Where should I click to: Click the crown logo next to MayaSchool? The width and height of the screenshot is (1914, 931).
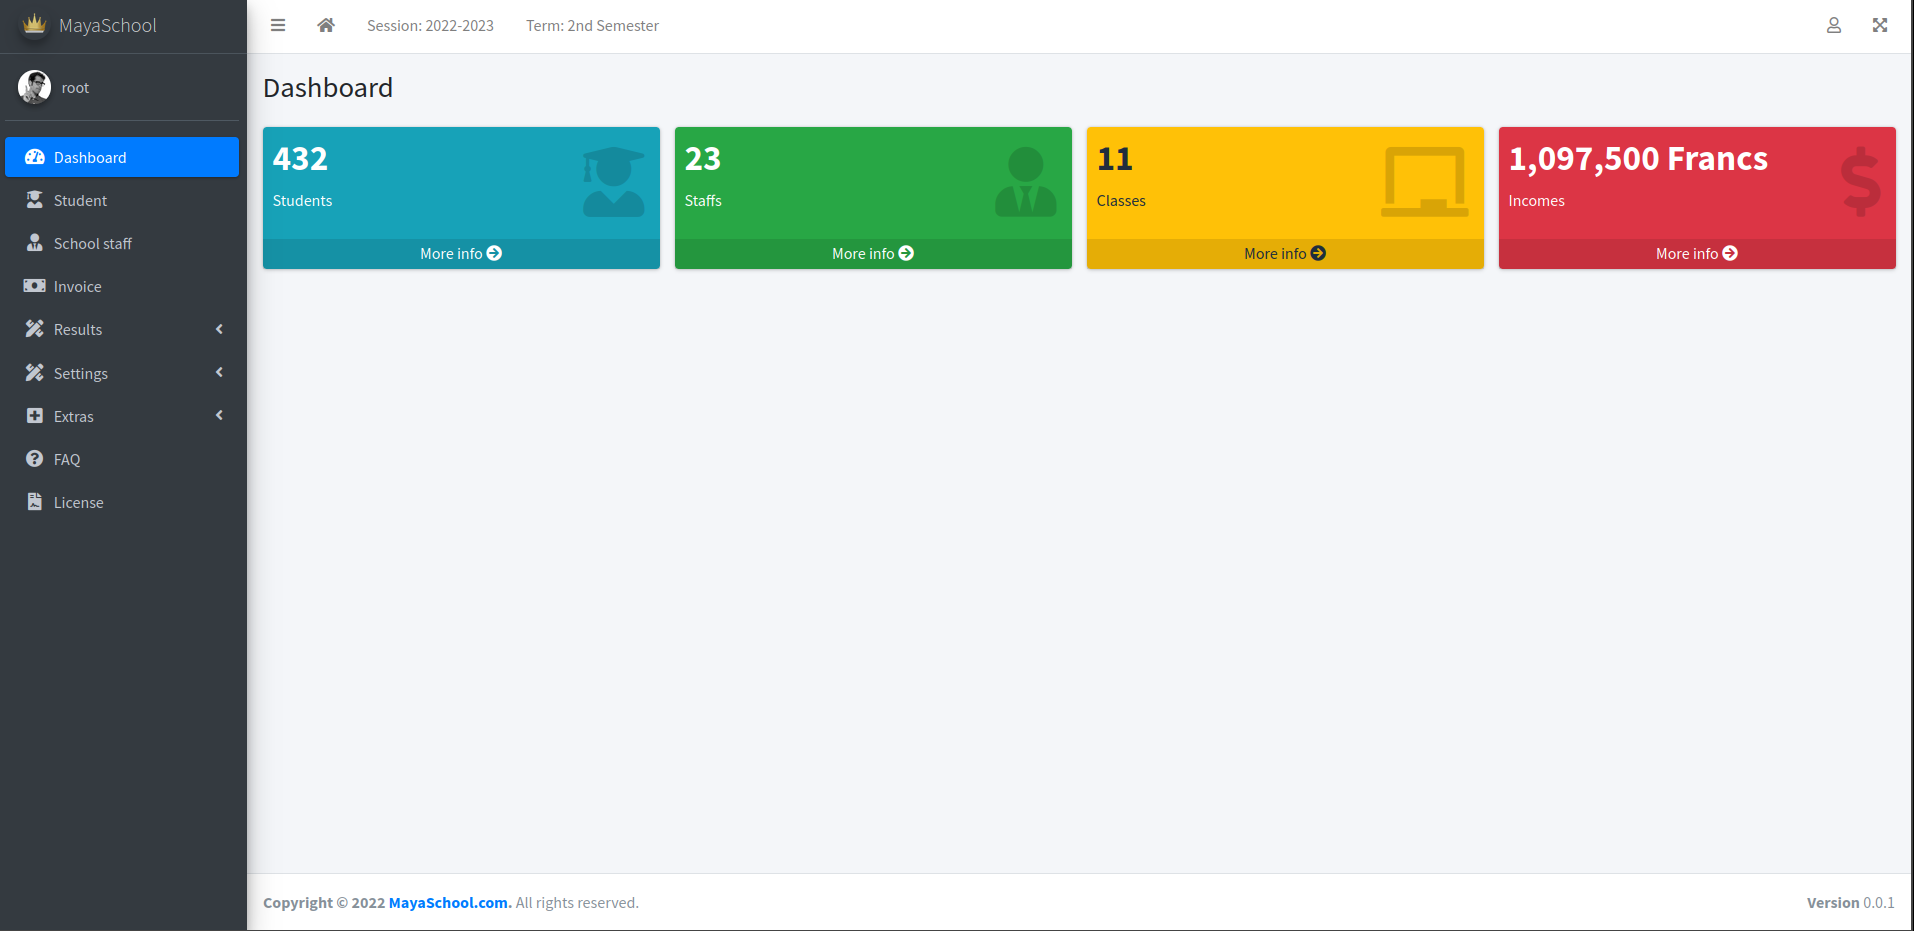pos(34,25)
